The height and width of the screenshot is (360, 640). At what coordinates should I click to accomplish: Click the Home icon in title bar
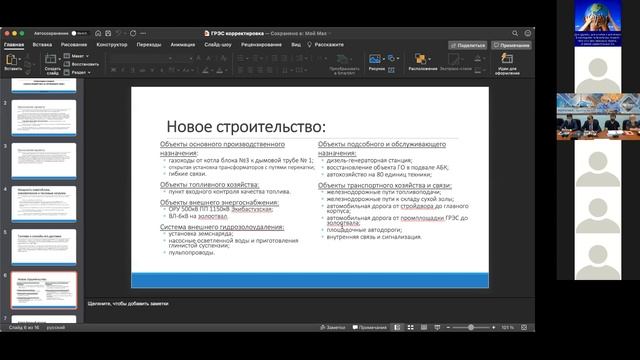point(98,33)
